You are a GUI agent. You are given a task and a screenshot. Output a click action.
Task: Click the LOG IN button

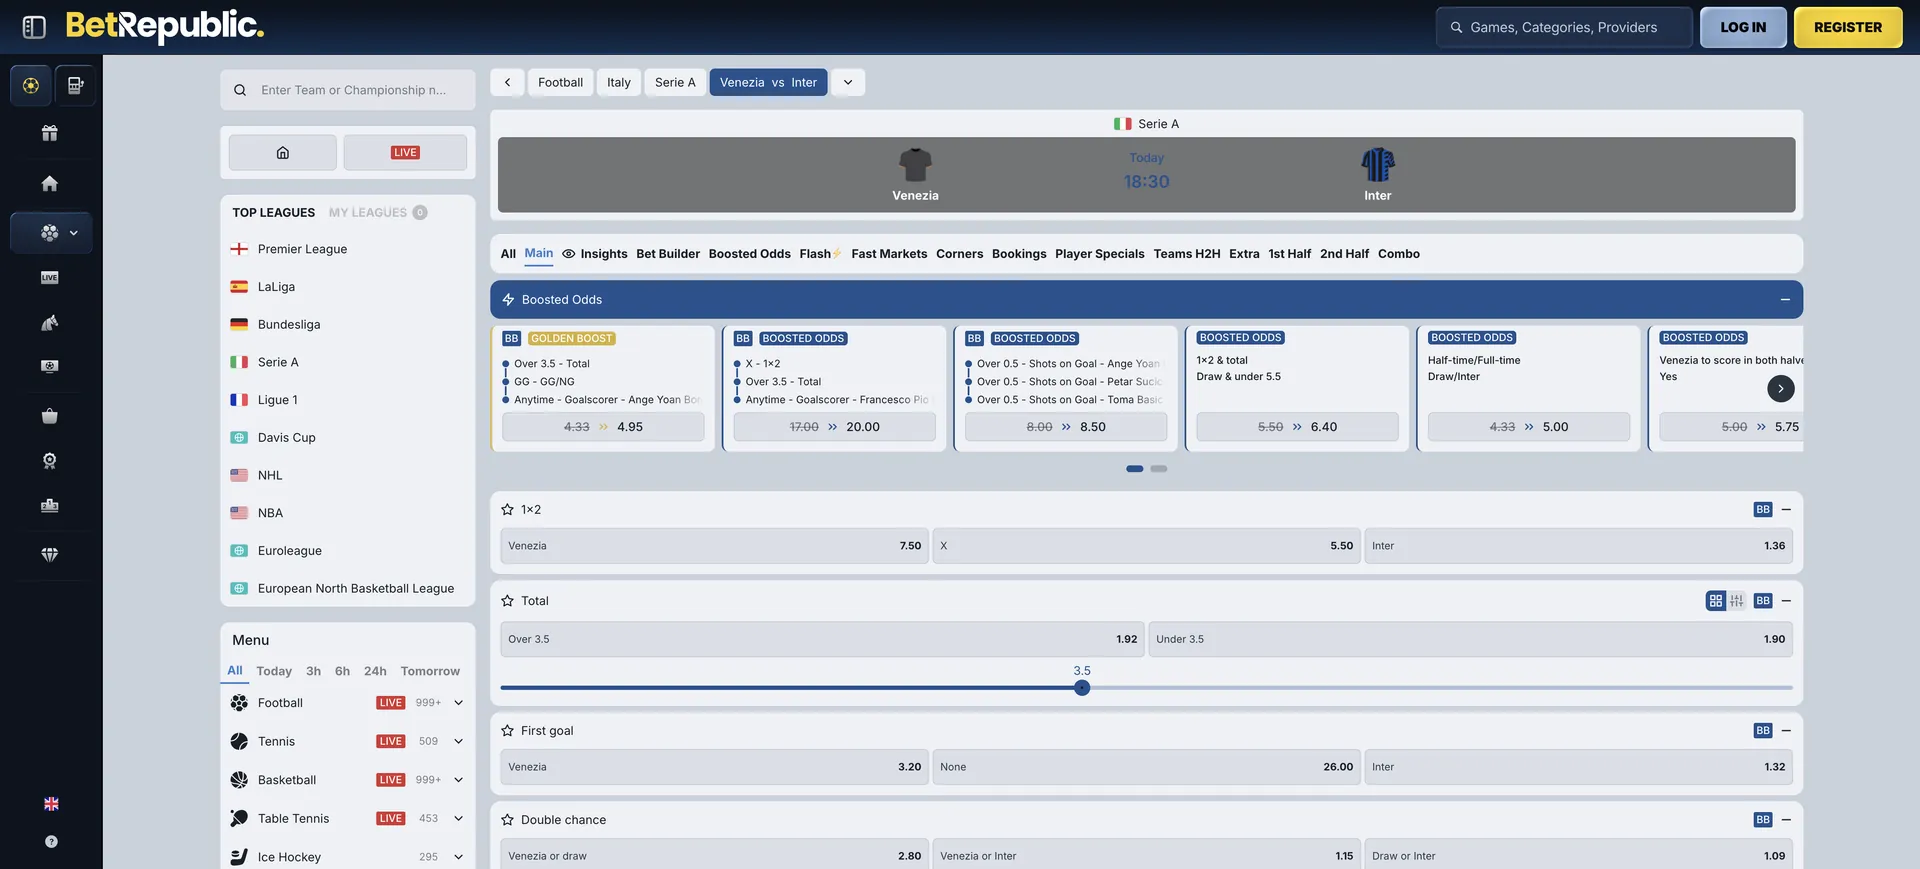(1743, 28)
